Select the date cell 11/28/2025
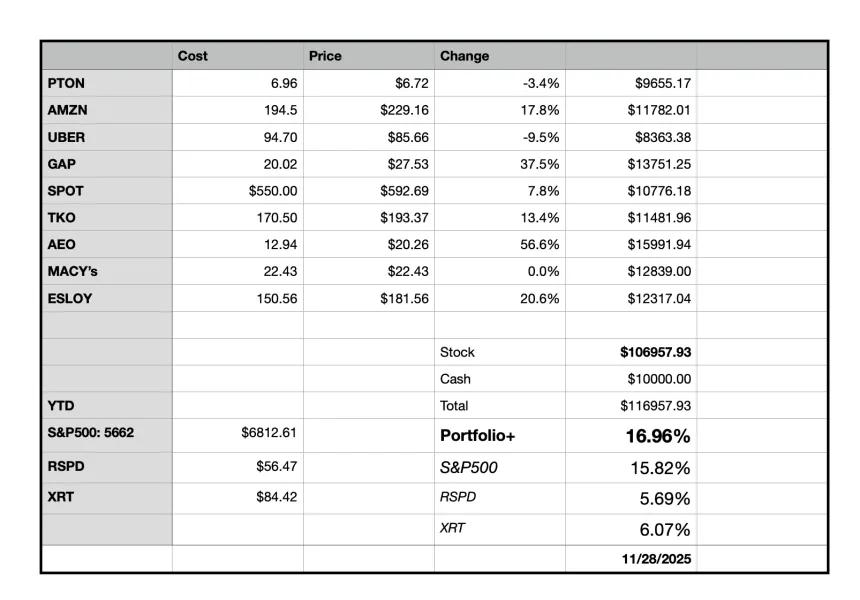This screenshot has height=600, width=860. (x=631, y=559)
